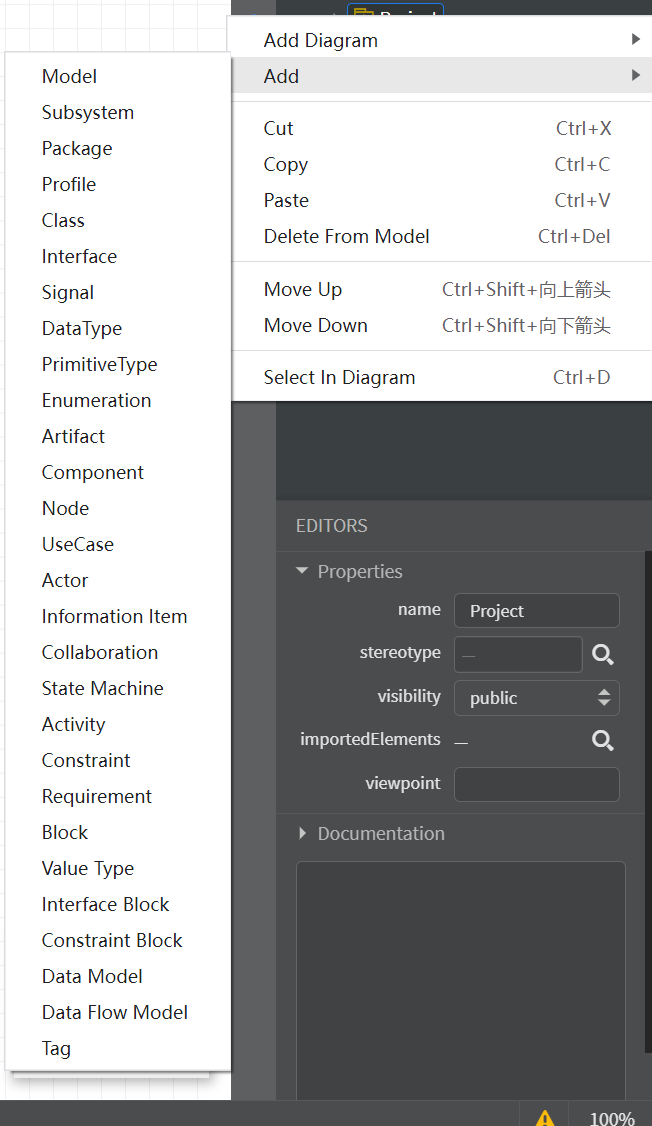Open the visibility dropdown
652x1126 pixels.
click(x=537, y=698)
